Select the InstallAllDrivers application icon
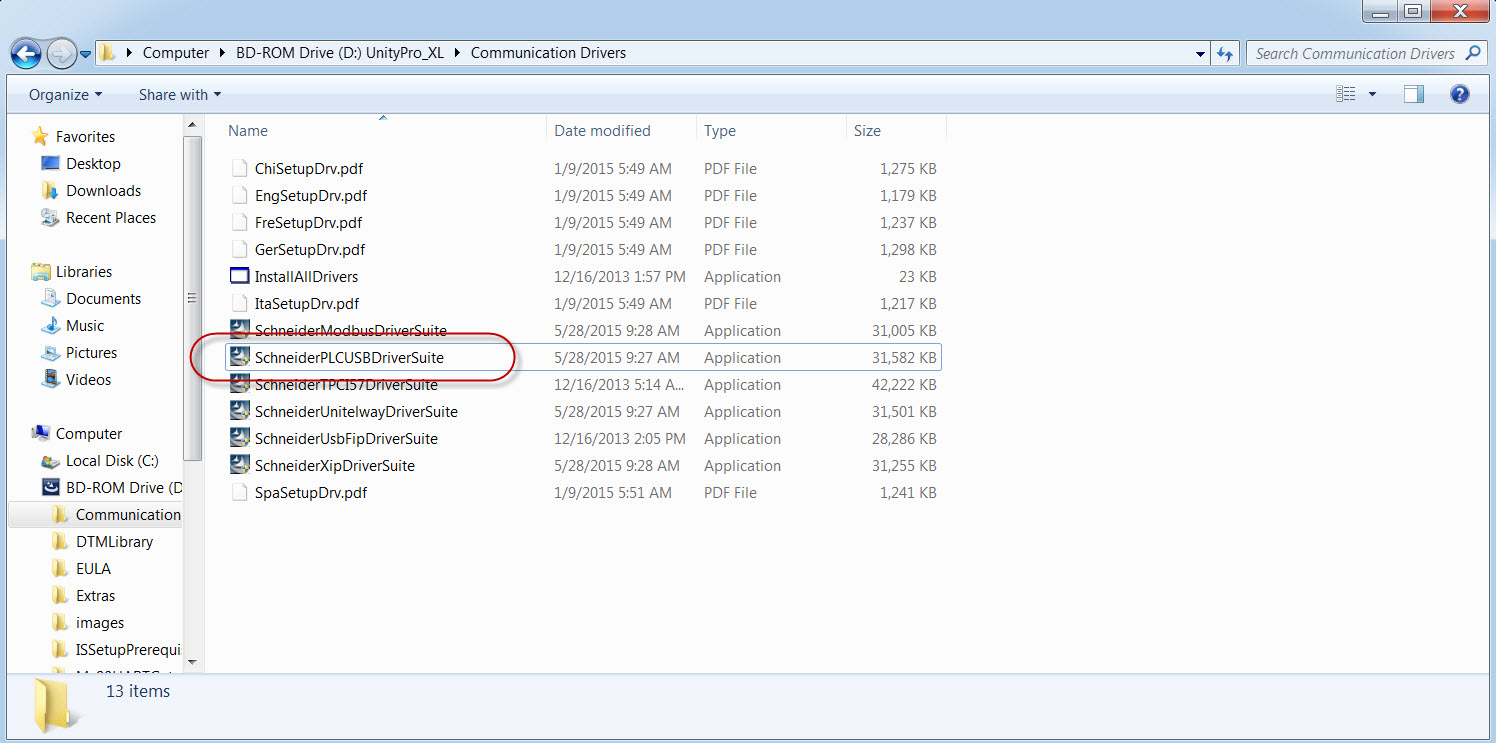The image size is (1496, 743). click(x=239, y=276)
